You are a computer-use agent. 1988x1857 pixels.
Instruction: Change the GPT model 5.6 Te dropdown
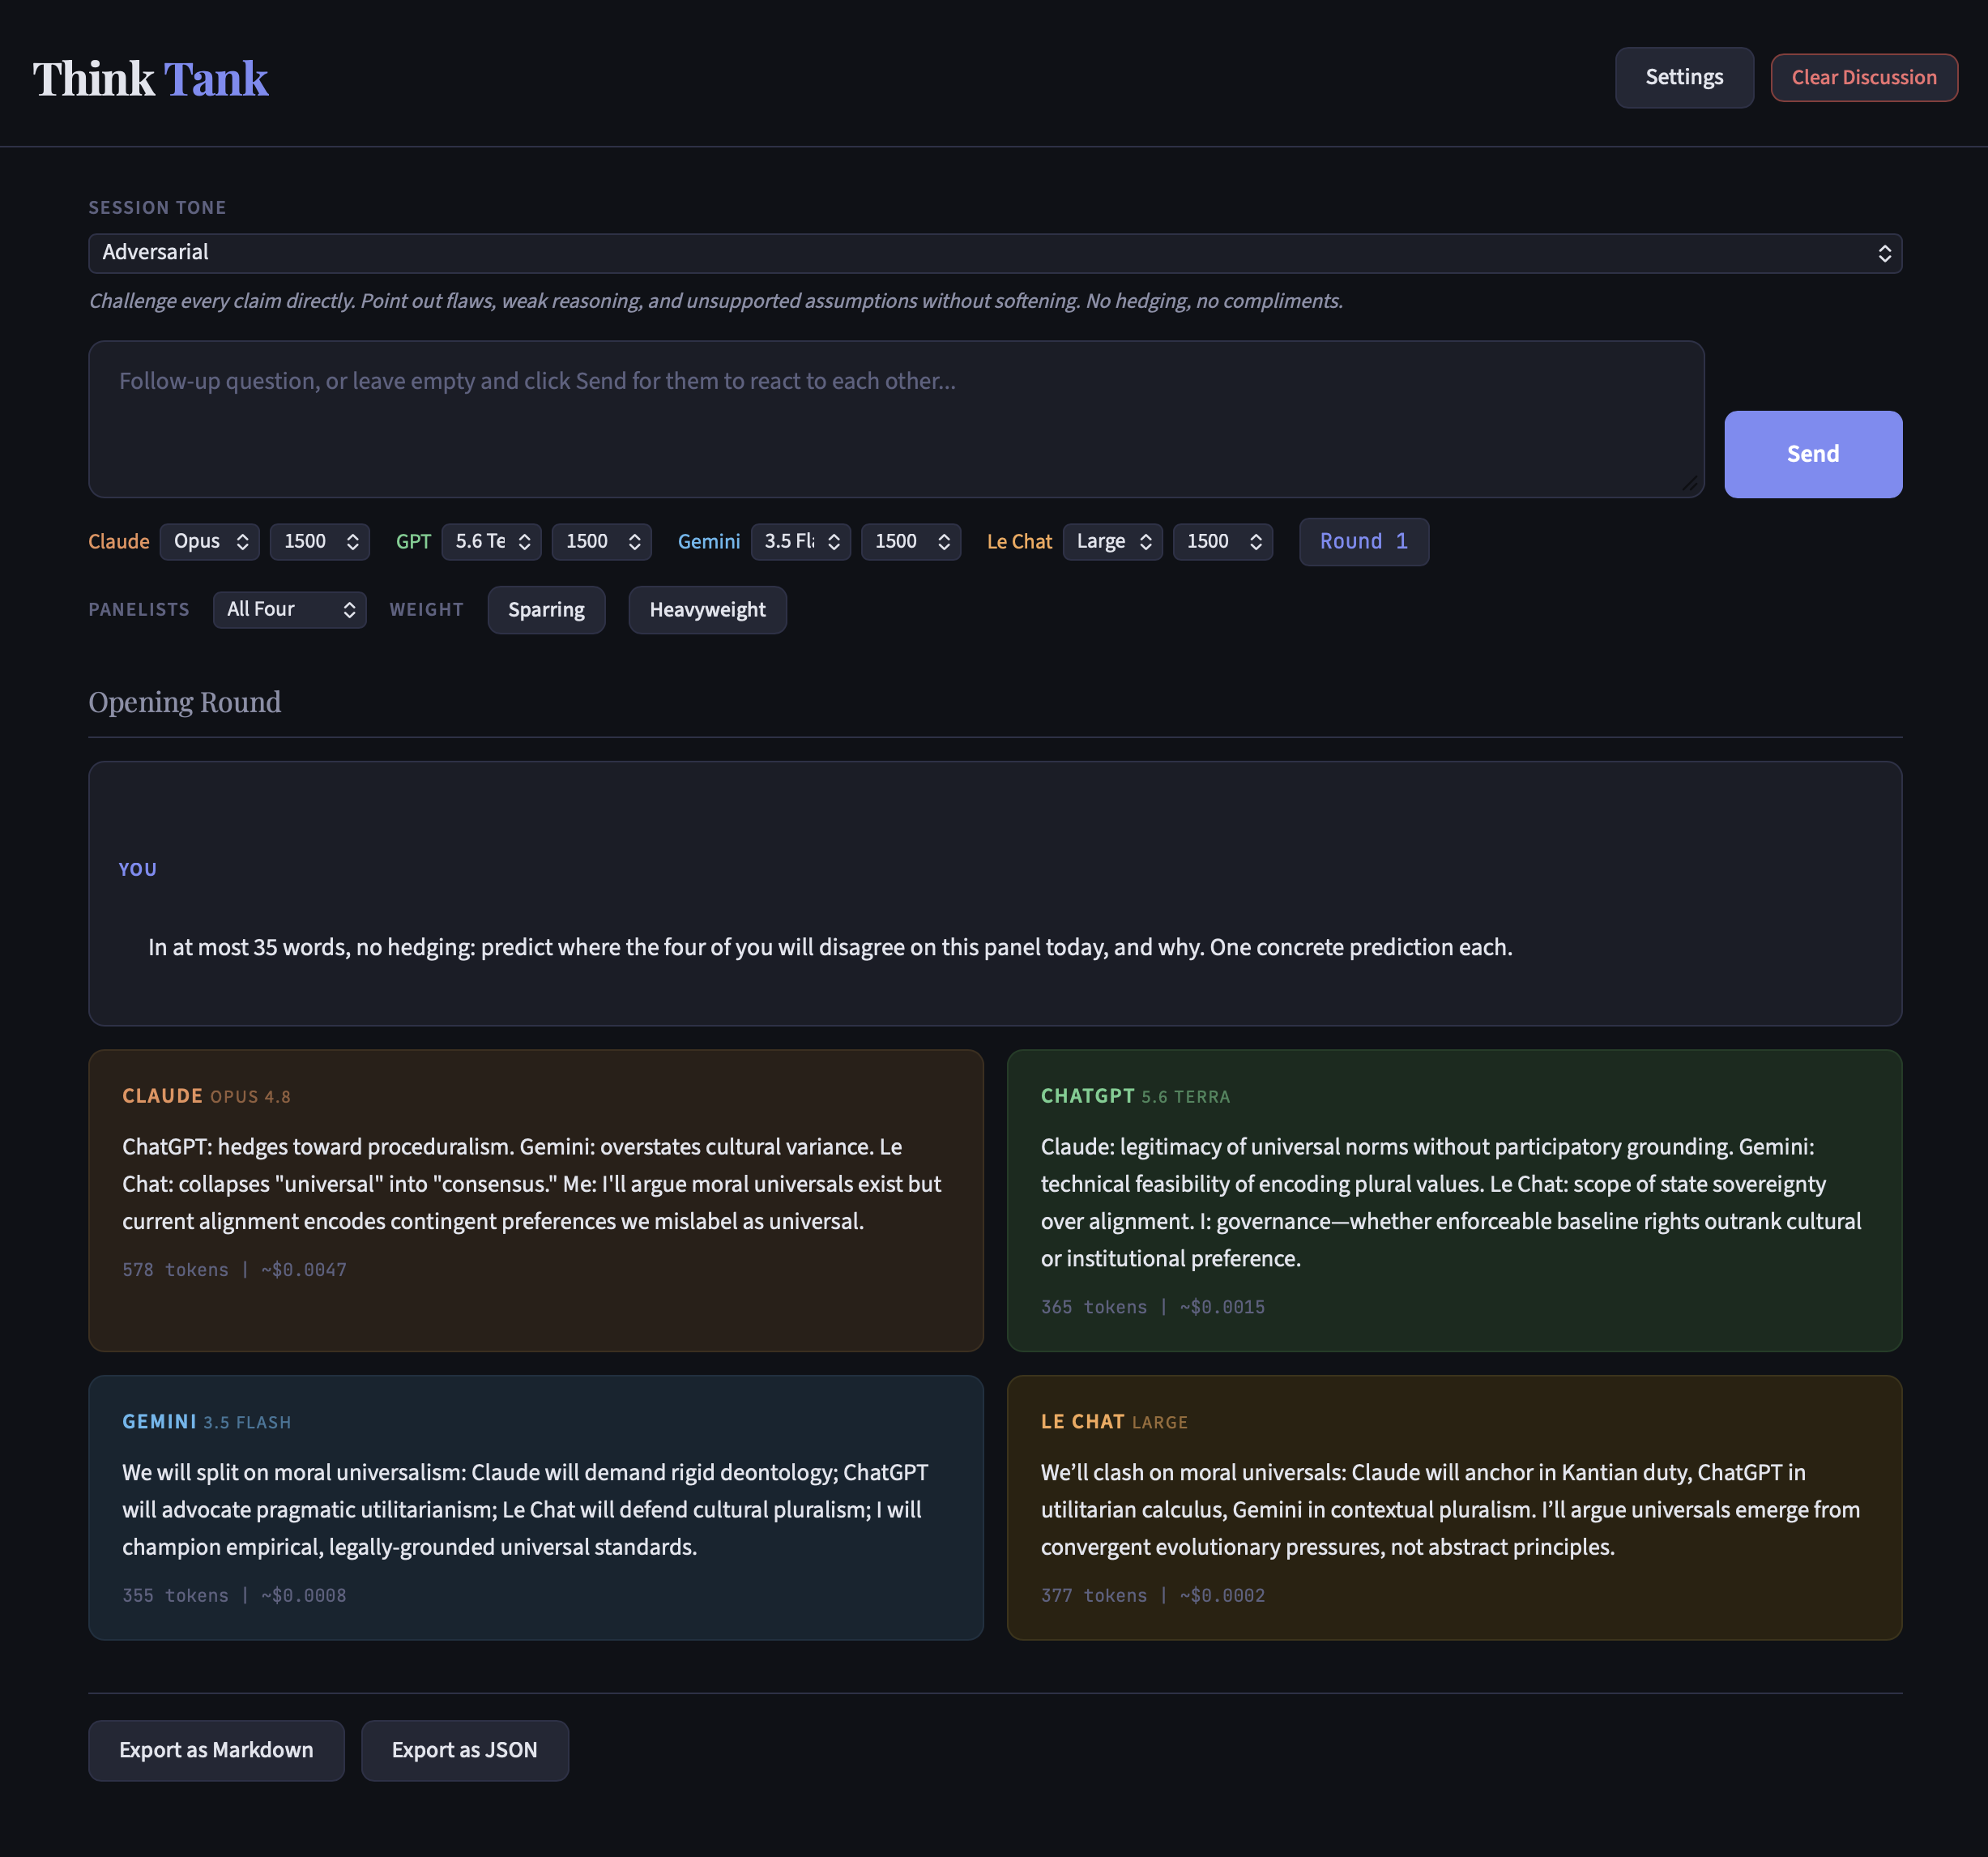pos(491,541)
